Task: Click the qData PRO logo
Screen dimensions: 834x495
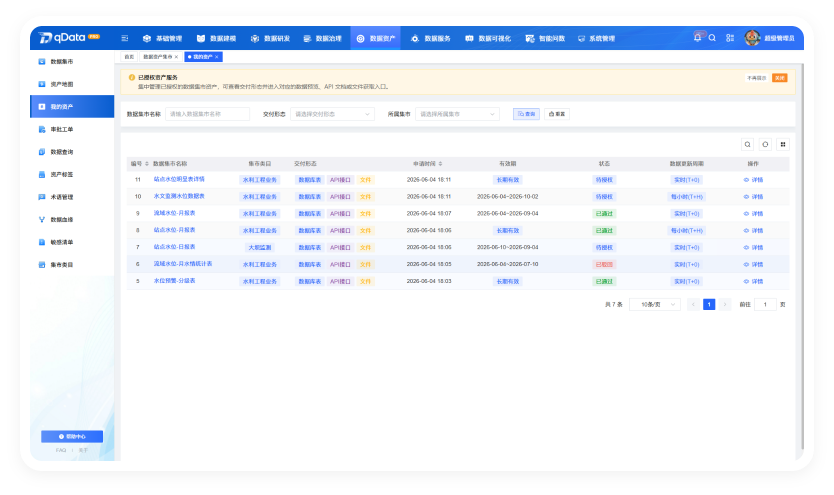Action: (70, 38)
